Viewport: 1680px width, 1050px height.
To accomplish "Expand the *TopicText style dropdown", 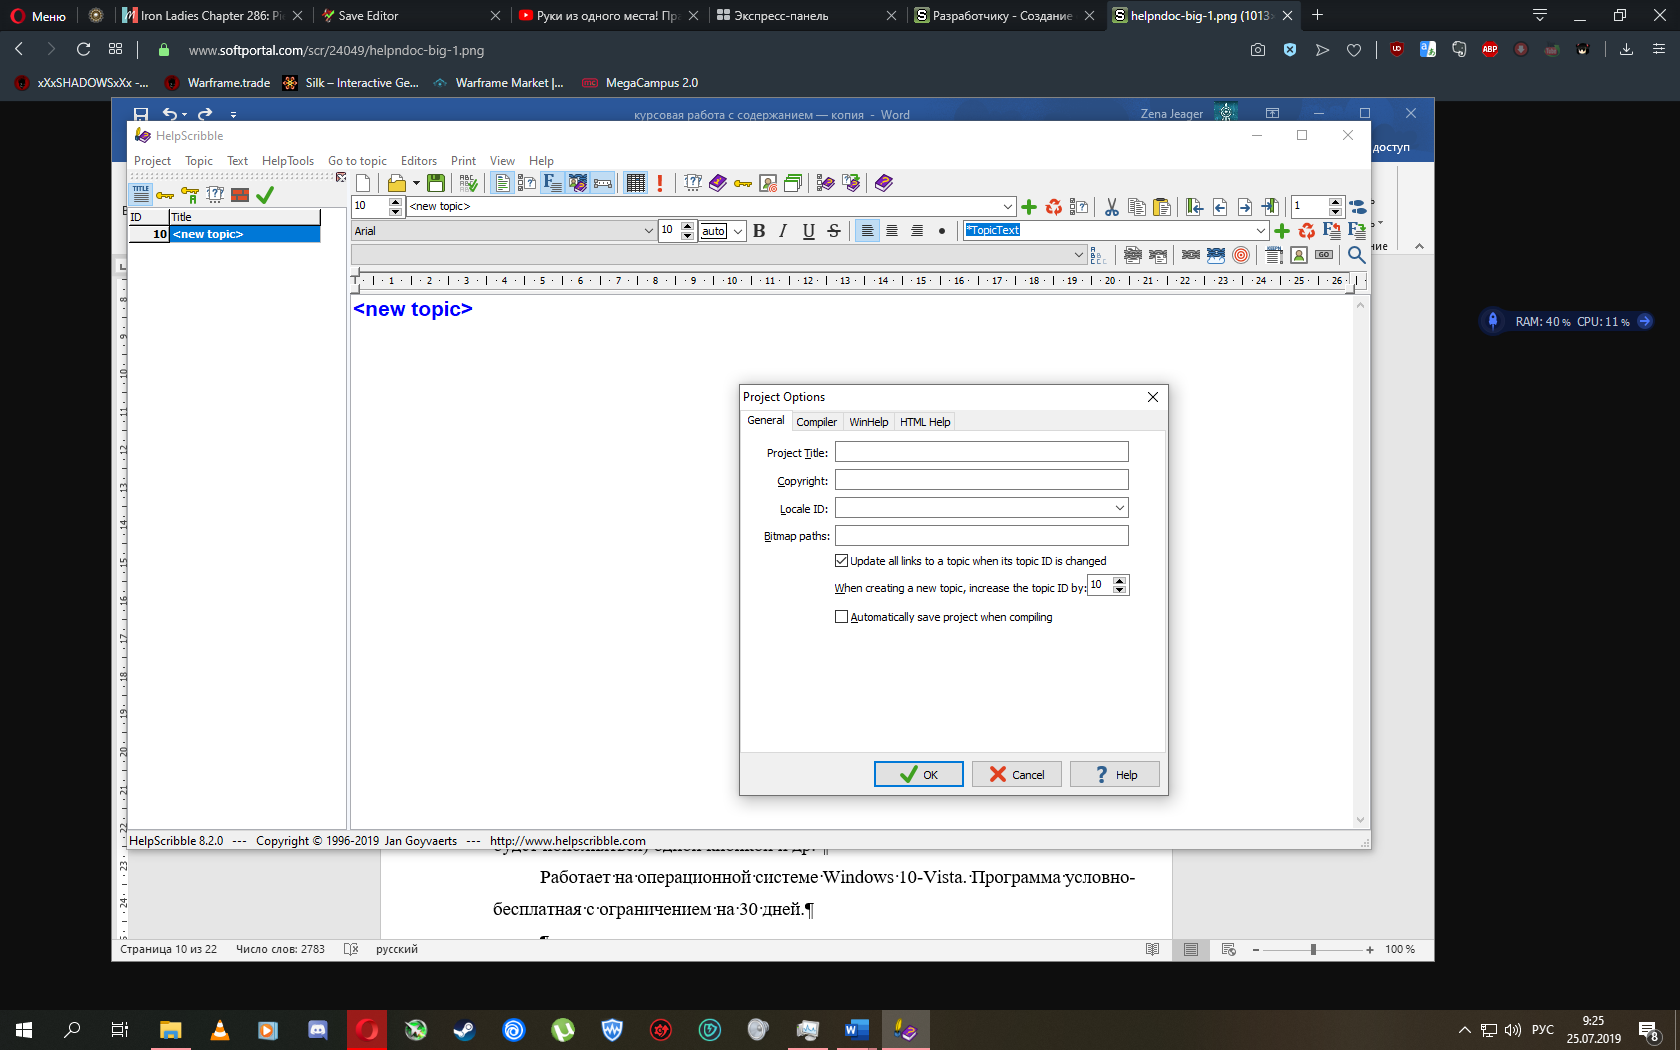I will (x=1261, y=231).
